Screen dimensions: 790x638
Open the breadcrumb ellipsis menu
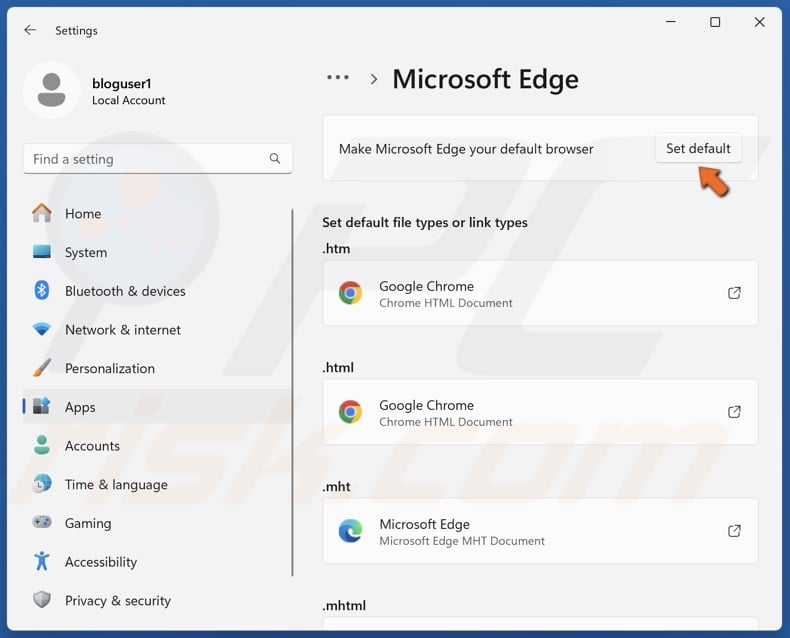(x=338, y=78)
